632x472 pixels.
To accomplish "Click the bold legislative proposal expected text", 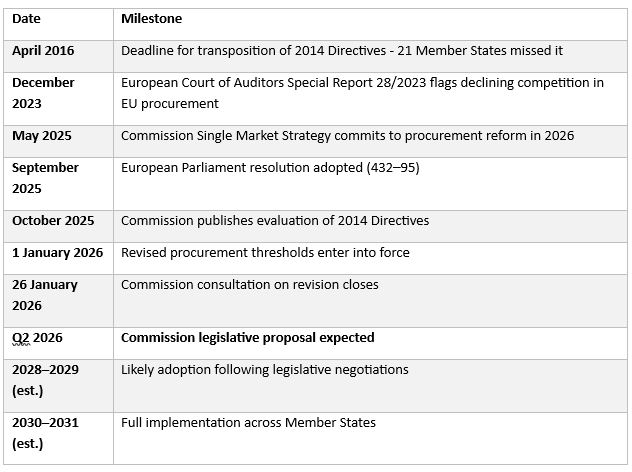I will [247, 337].
